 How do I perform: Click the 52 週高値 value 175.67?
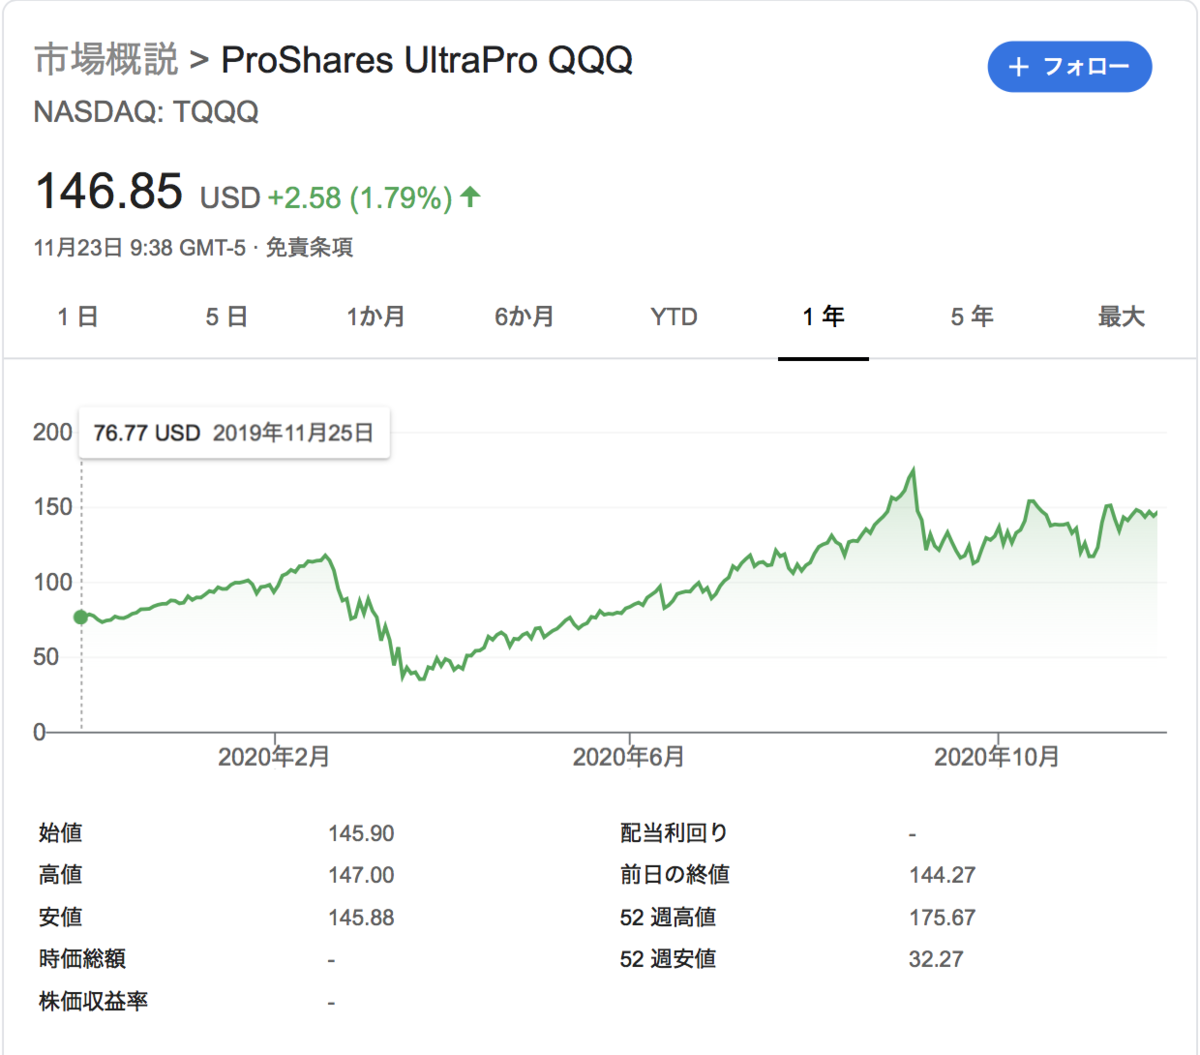coord(942,918)
